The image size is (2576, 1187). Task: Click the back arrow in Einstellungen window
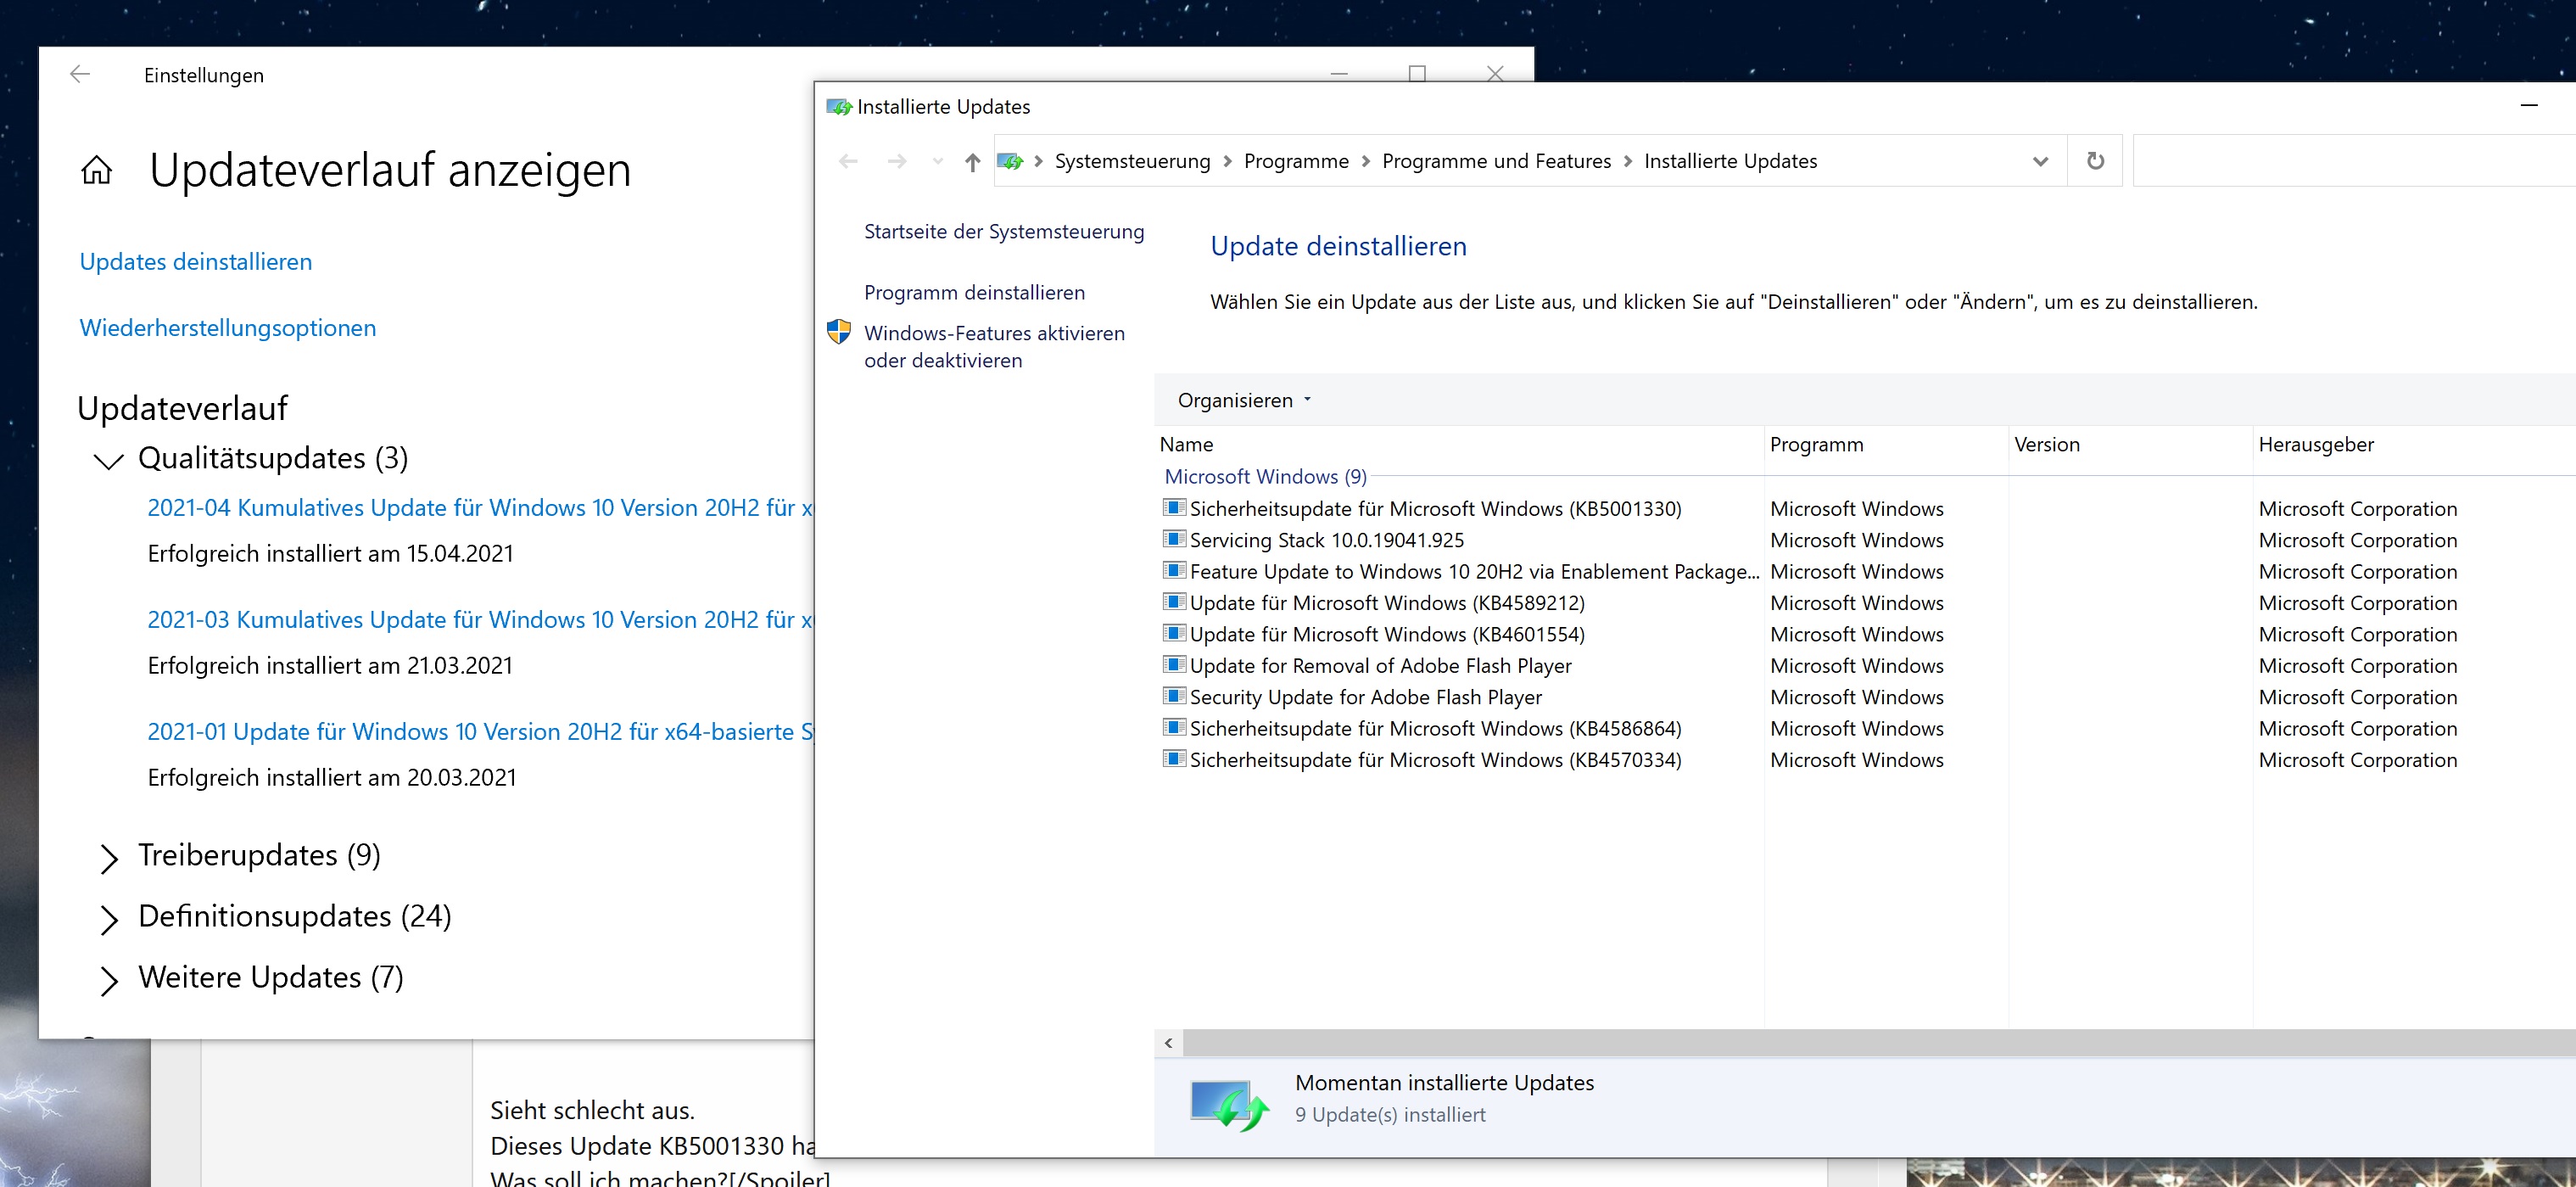(x=80, y=75)
